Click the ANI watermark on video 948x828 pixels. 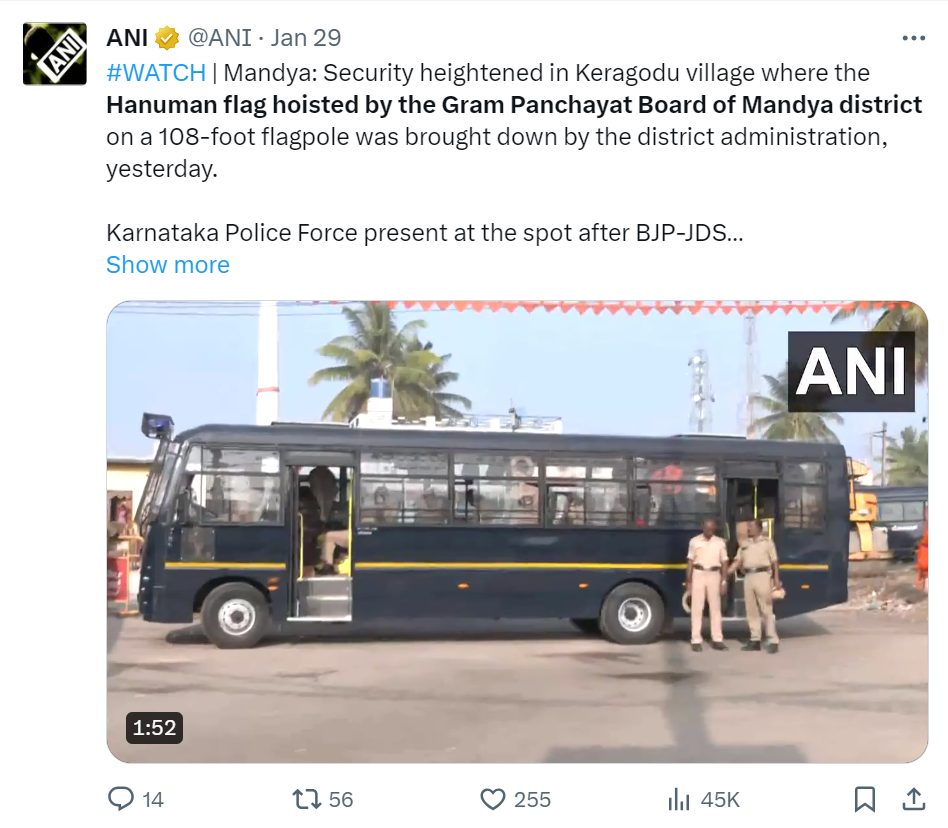pos(851,371)
